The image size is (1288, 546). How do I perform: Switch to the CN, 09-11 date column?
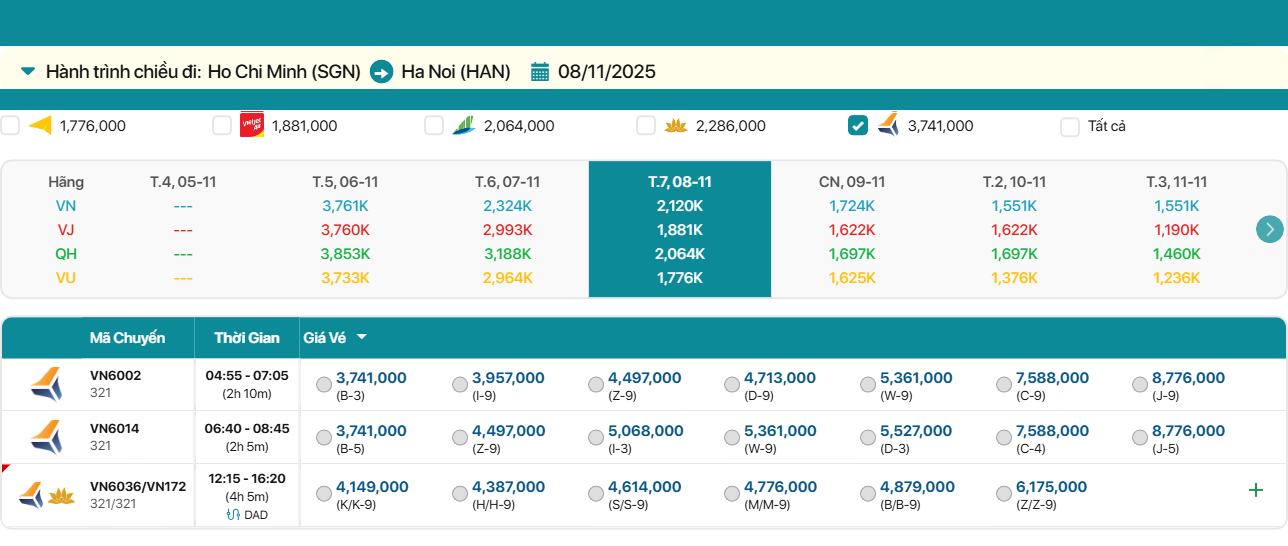[x=852, y=182]
